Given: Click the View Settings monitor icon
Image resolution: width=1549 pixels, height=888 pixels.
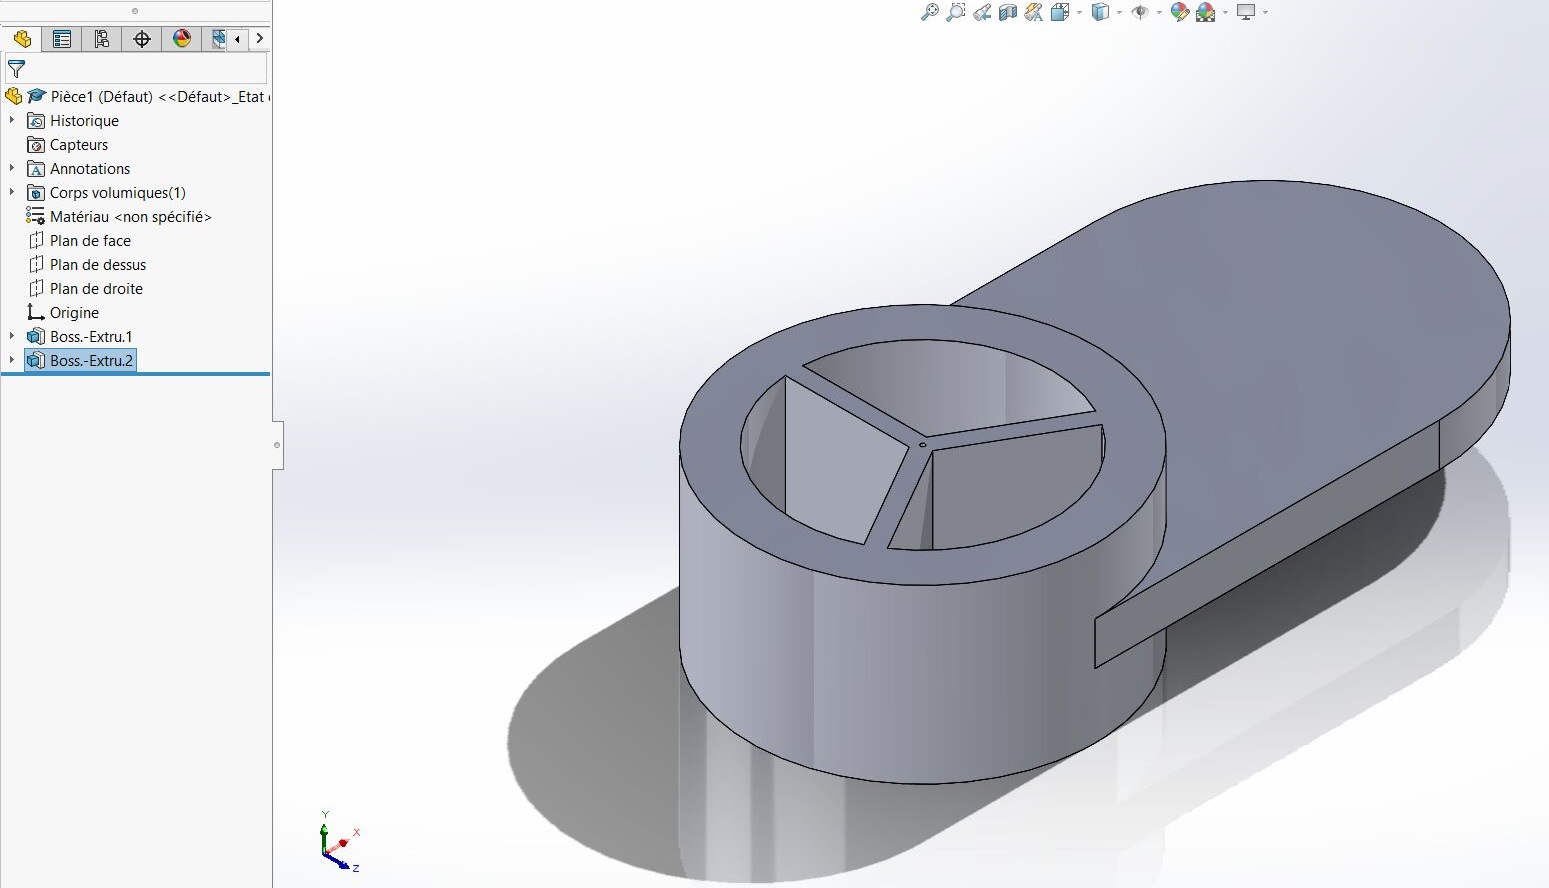Looking at the screenshot, I should 1246,12.
